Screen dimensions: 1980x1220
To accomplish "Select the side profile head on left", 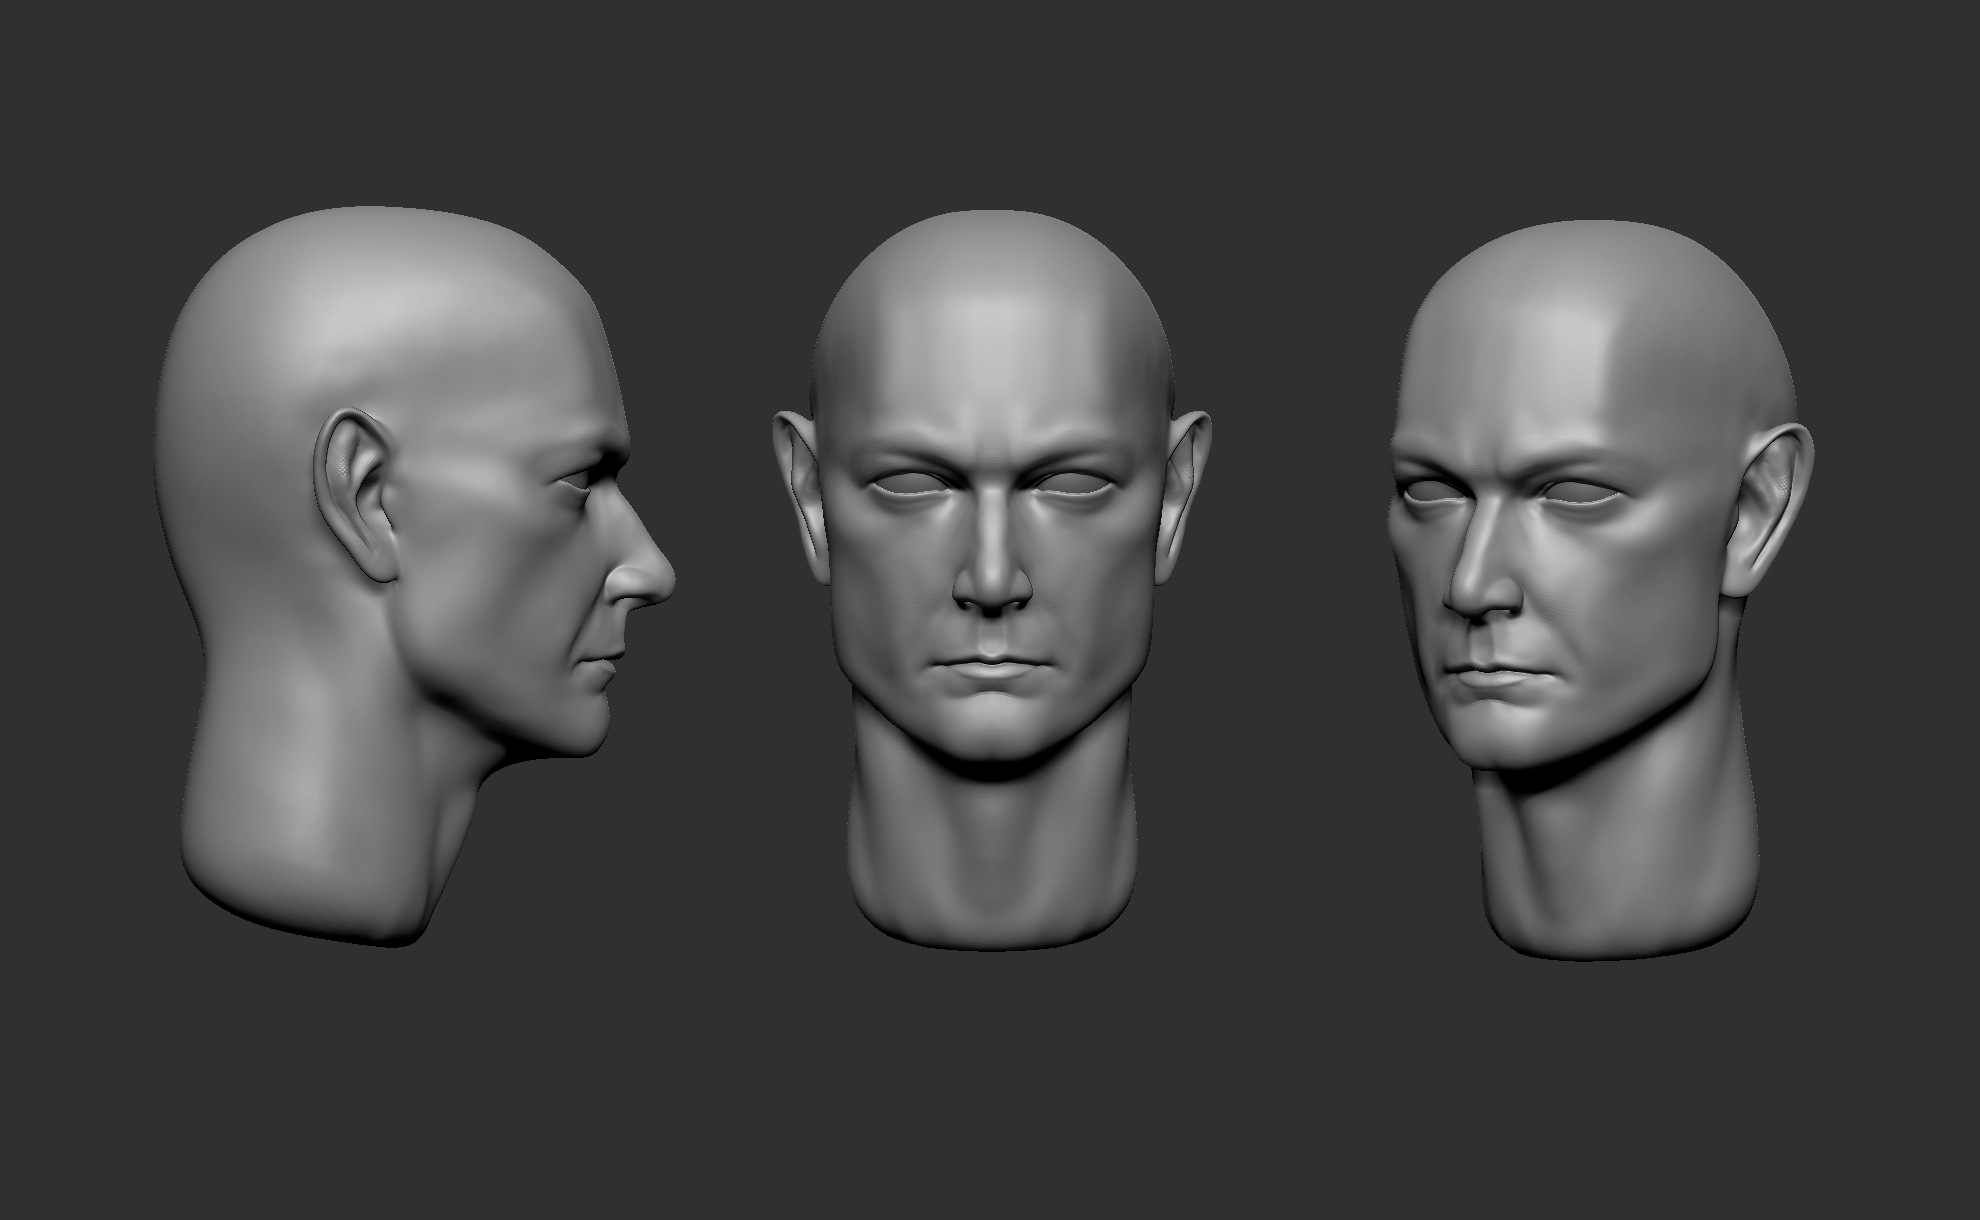I will 400,560.
